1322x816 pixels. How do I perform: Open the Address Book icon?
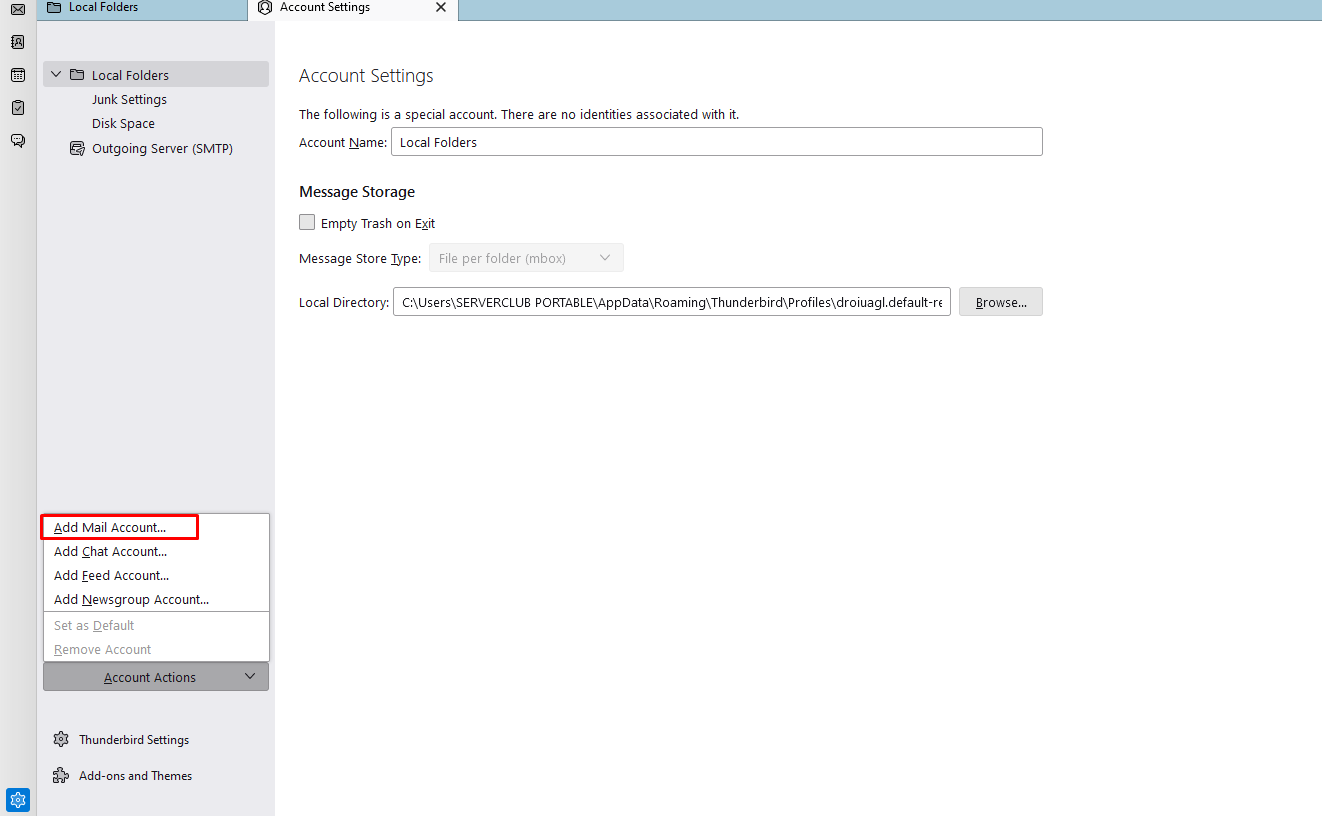(18, 42)
